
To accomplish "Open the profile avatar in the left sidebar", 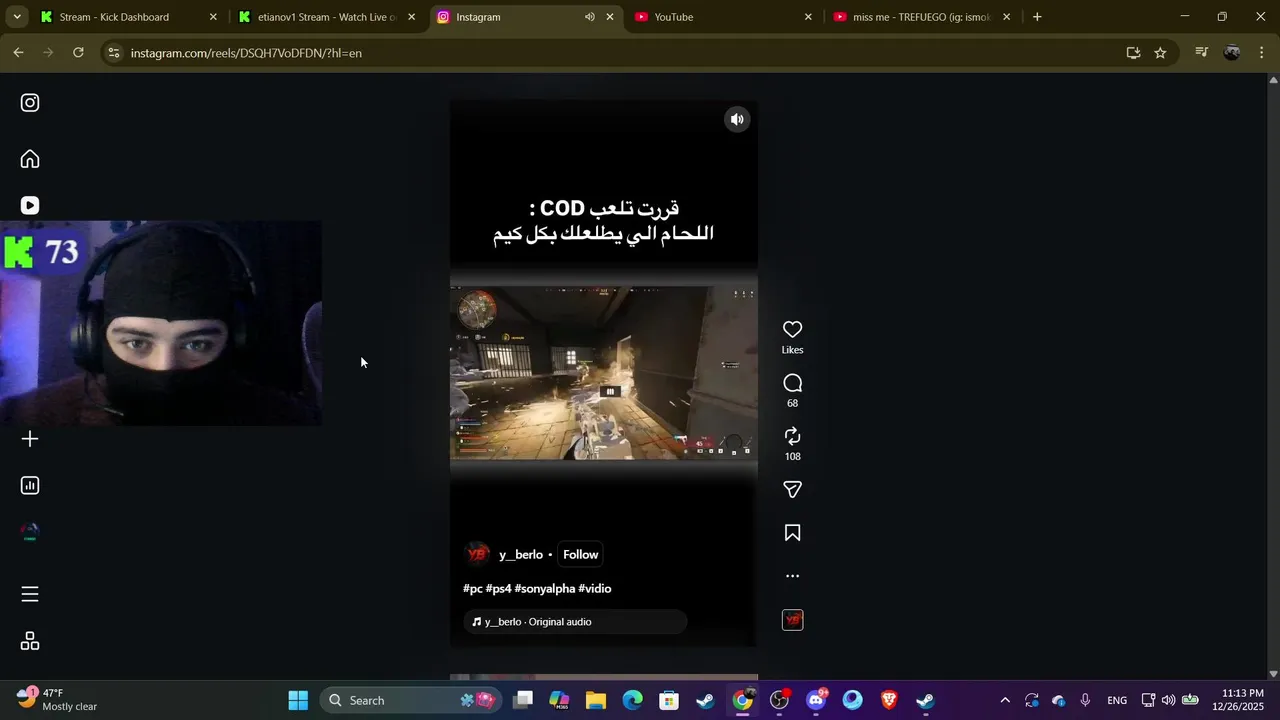I will coord(30,532).
